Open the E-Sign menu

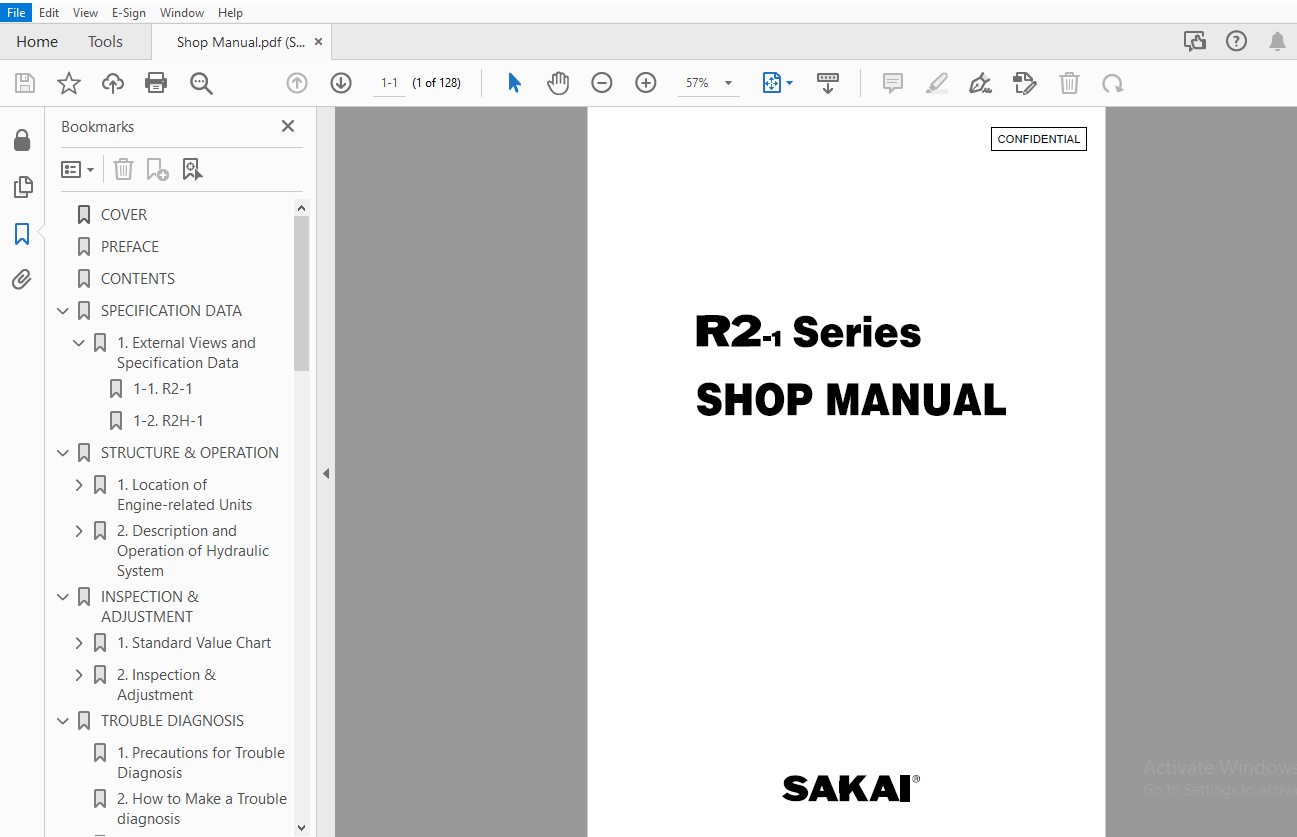point(129,12)
